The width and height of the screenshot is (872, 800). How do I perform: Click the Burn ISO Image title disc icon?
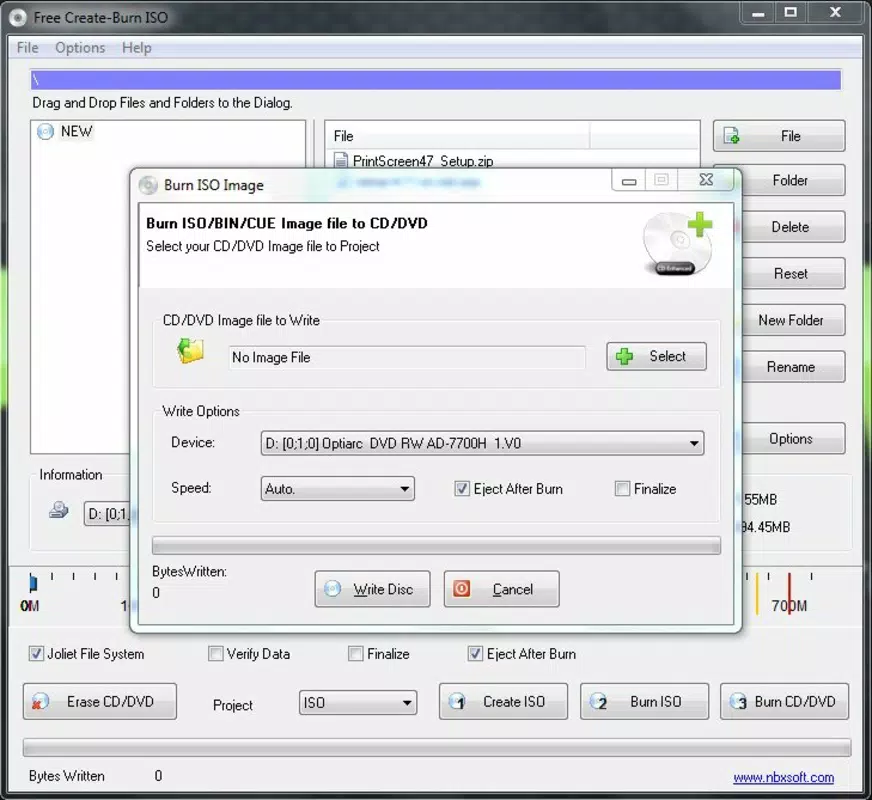(148, 185)
